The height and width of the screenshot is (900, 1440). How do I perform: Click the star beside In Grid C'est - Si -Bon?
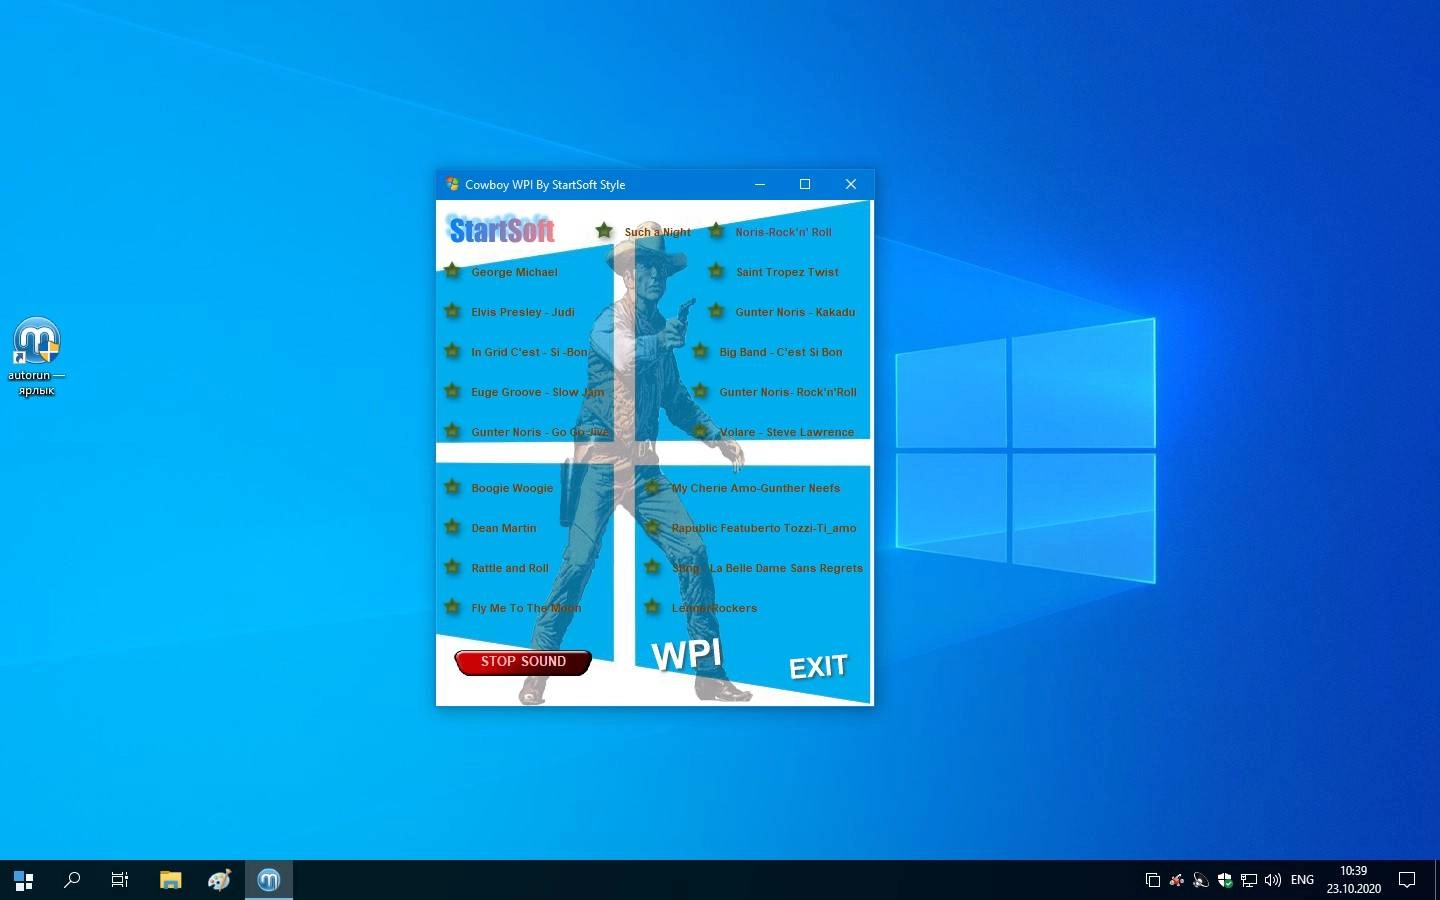click(452, 351)
